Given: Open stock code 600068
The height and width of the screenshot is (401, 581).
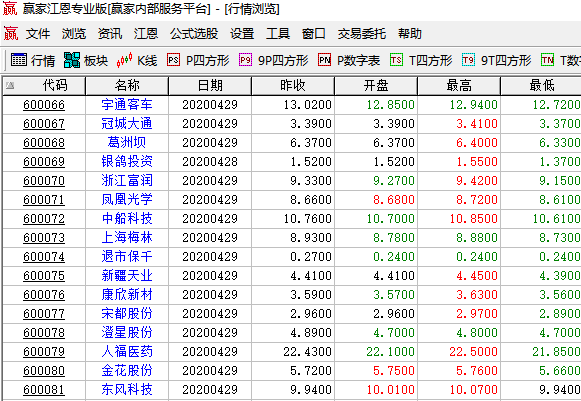Looking at the screenshot, I should click(44, 143).
